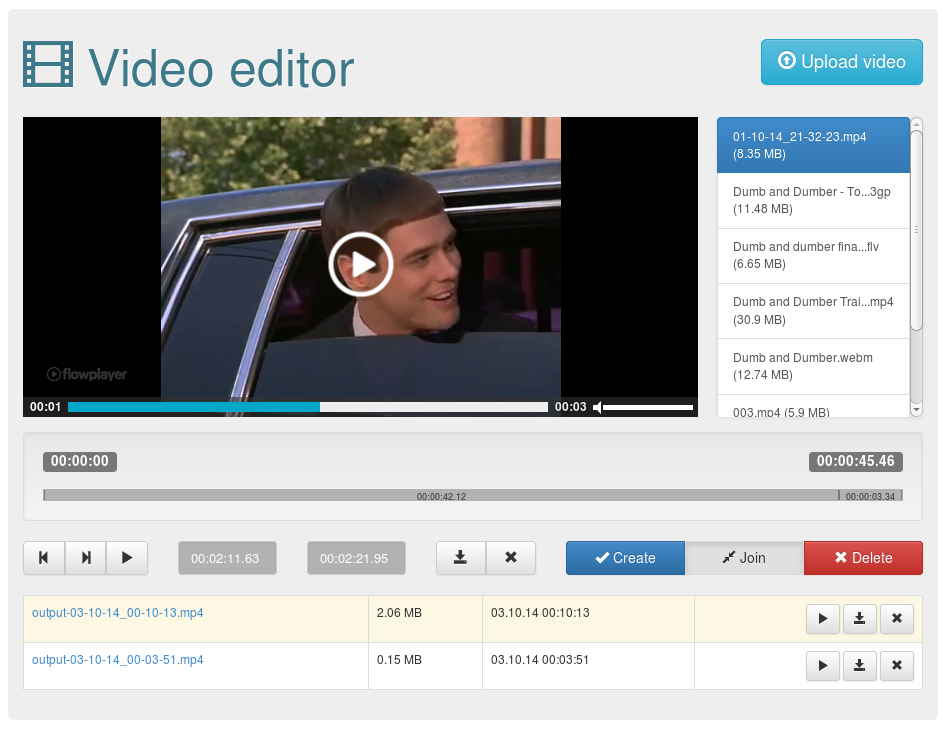
Task: Click the toolbar download icon button
Action: point(461,557)
